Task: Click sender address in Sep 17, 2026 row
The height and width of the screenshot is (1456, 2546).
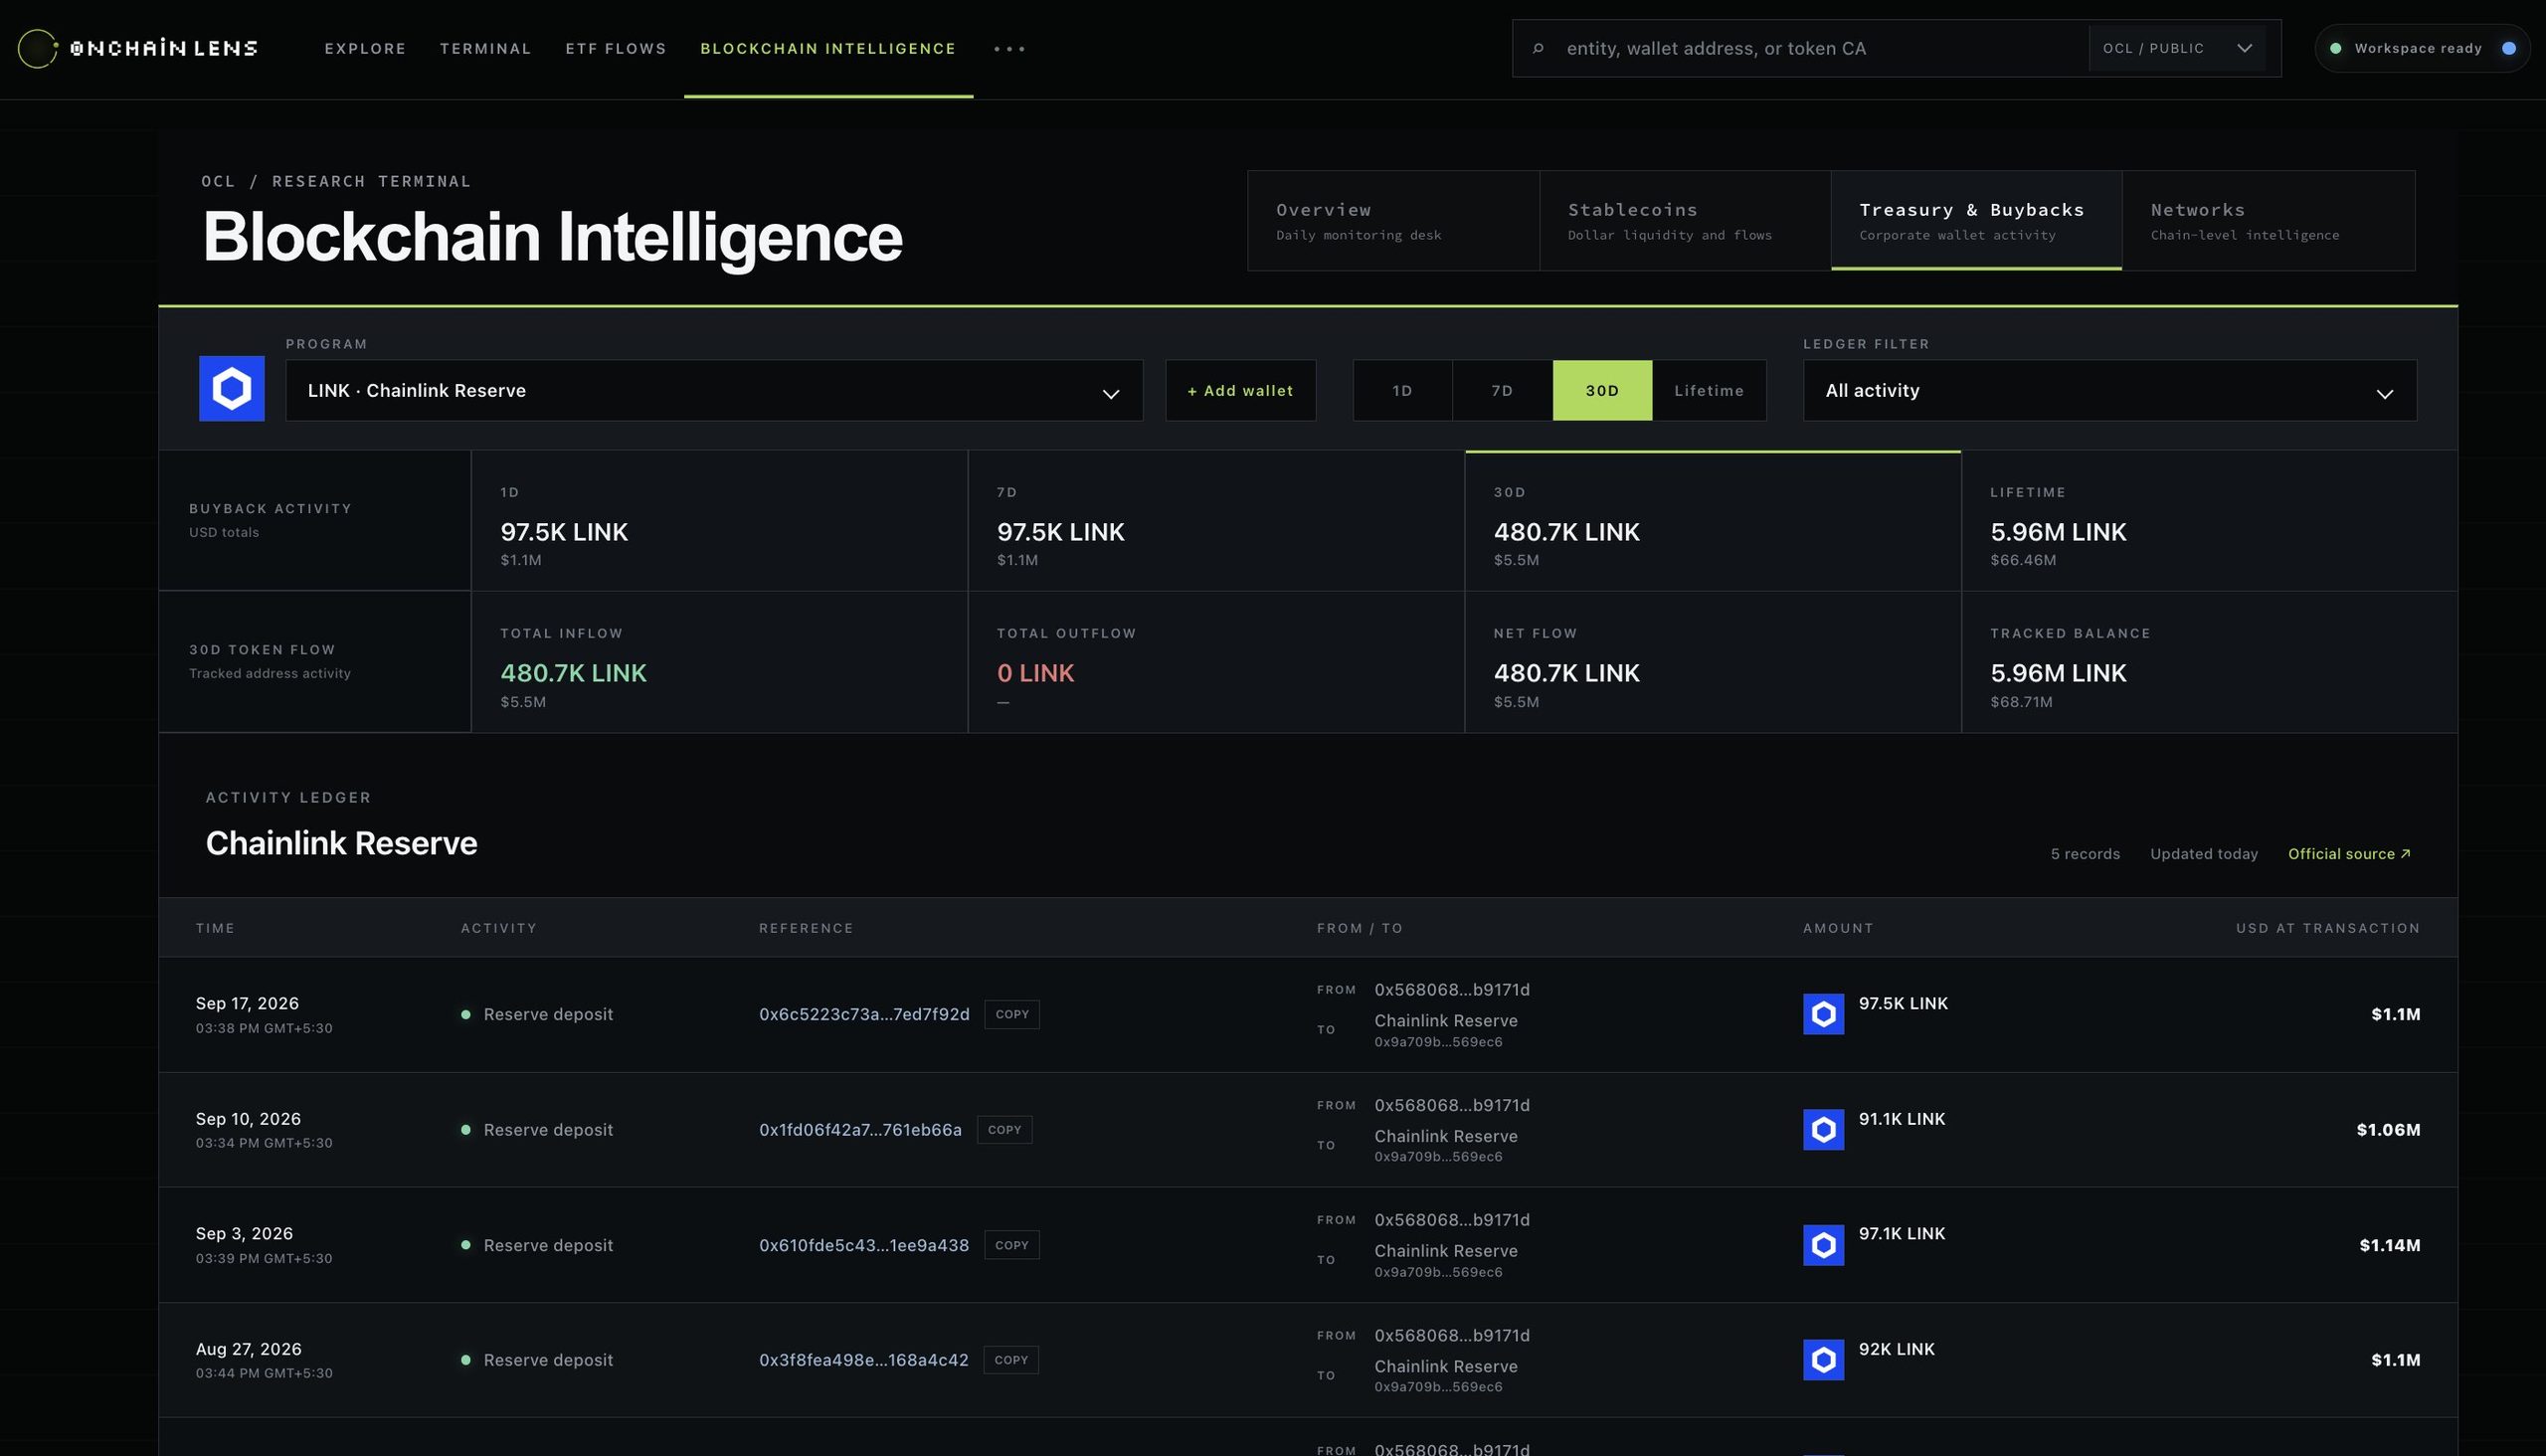Action: tap(1452, 990)
